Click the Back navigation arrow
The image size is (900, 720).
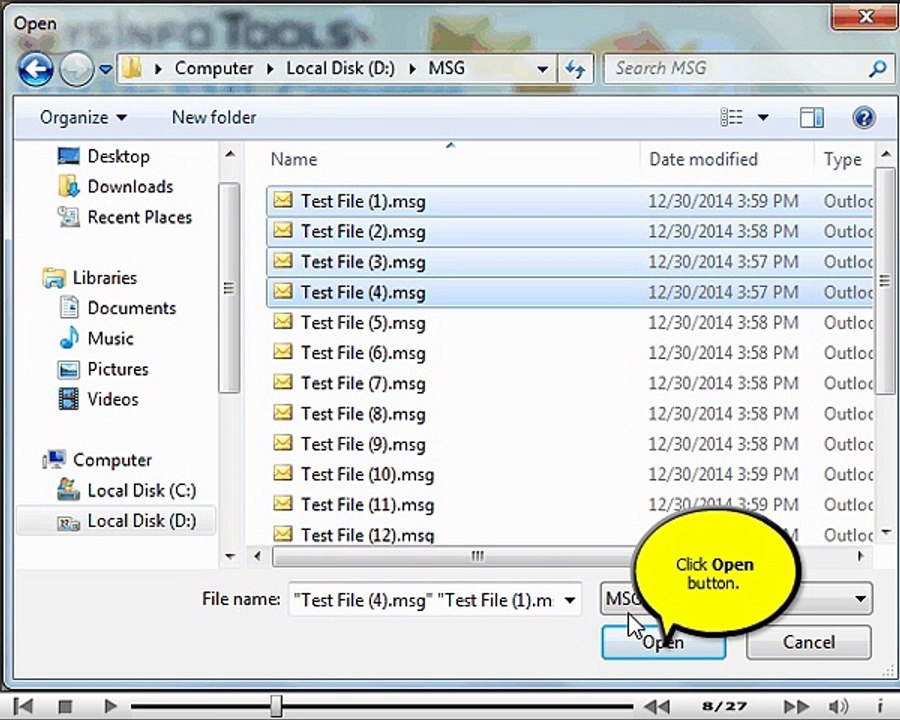(36, 69)
